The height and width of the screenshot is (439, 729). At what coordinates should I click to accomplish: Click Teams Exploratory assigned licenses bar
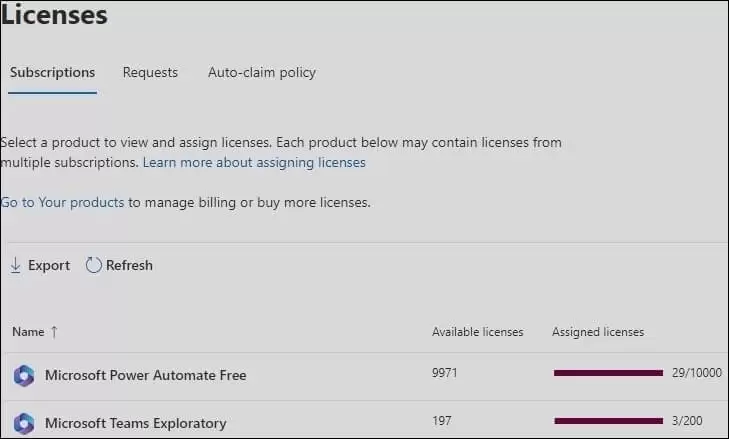coord(608,421)
